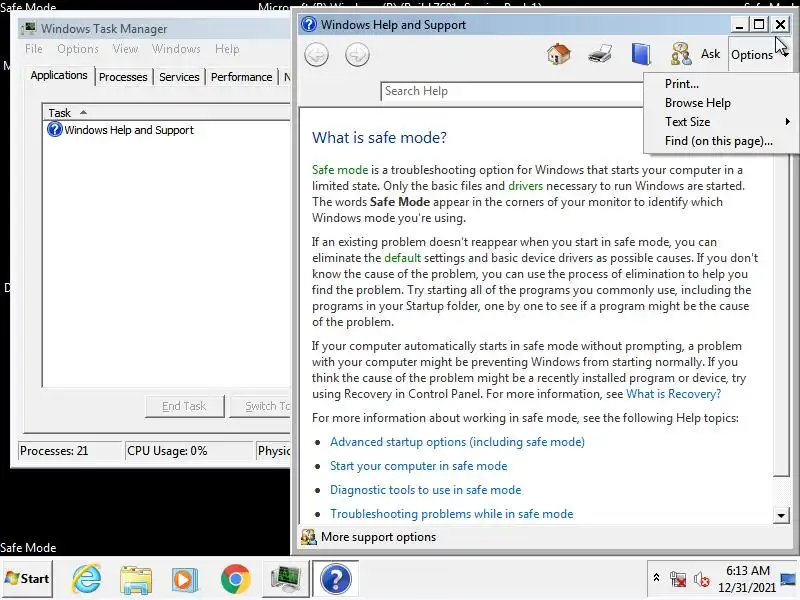This screenshot has height=600, width=800.
Task: Expand the Text Size submenu
Action: pyautogui.click(x=720, y=122)
